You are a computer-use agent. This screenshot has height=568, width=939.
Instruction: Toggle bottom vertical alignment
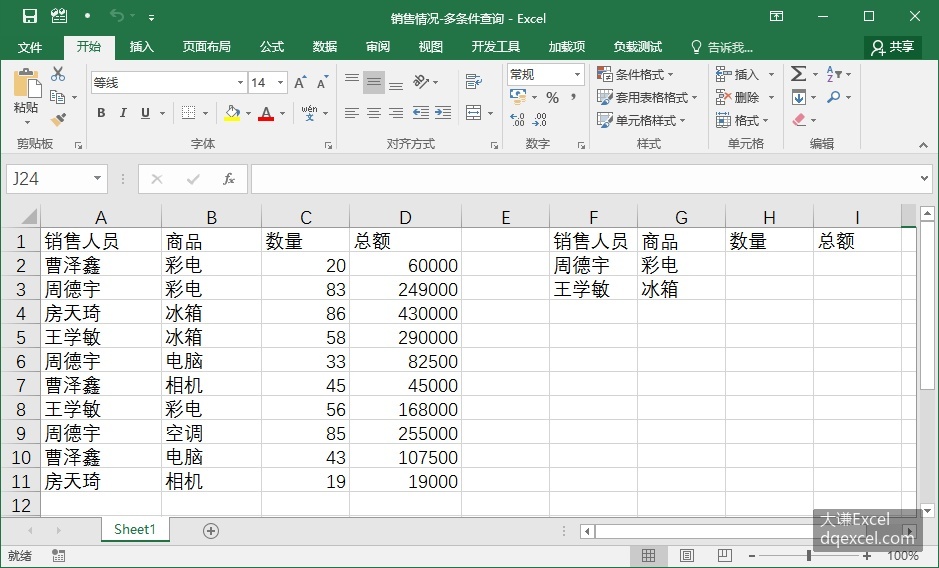(x=396, y=86)
